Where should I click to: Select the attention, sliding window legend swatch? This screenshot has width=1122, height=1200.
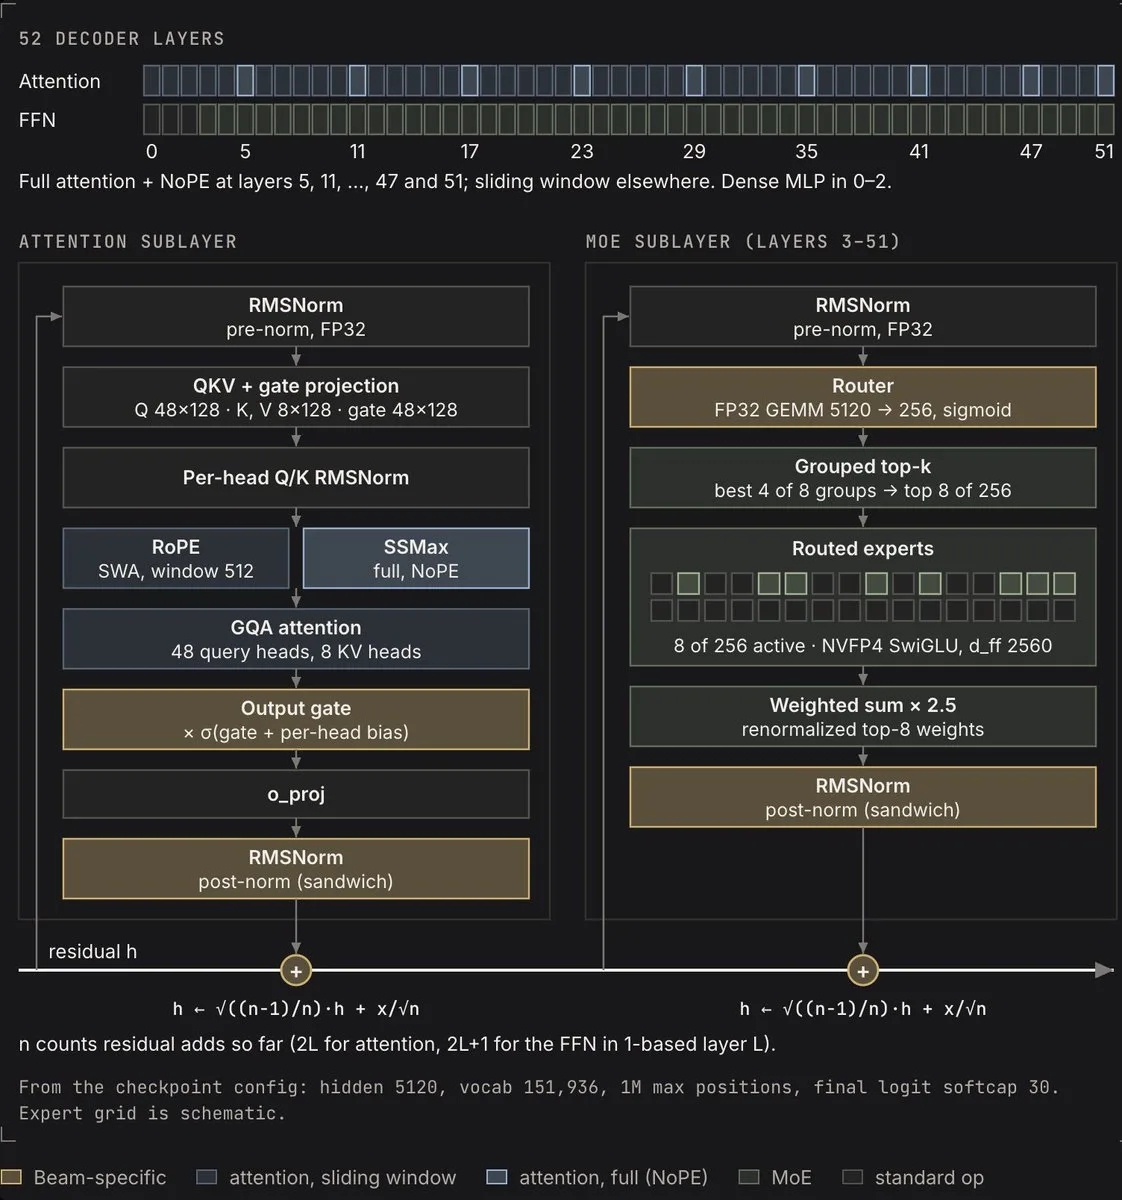207,1177
